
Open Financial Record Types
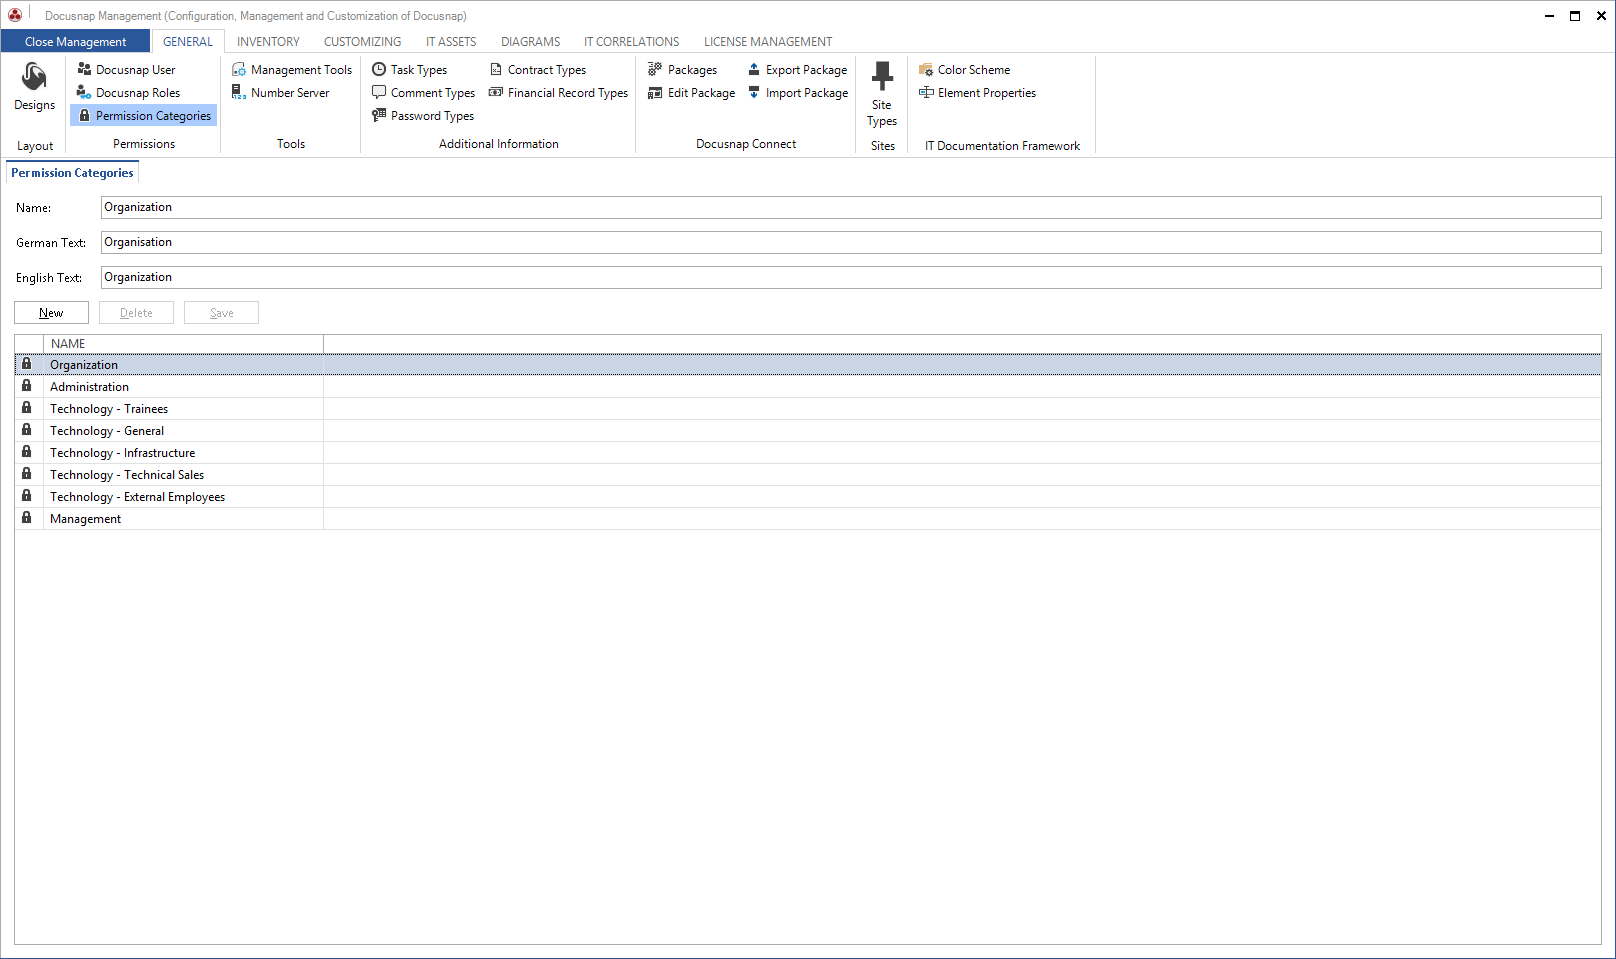click(x=558, y=93)
